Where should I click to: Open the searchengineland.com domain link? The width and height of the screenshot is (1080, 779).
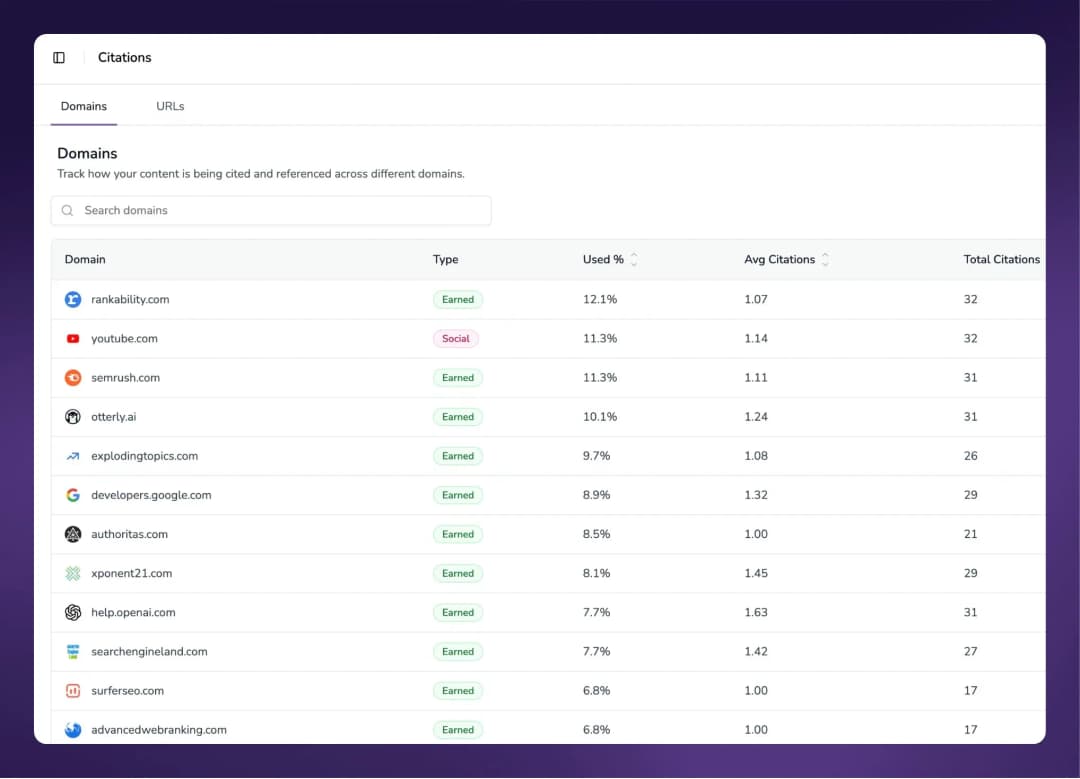click(x=149, y=652)
